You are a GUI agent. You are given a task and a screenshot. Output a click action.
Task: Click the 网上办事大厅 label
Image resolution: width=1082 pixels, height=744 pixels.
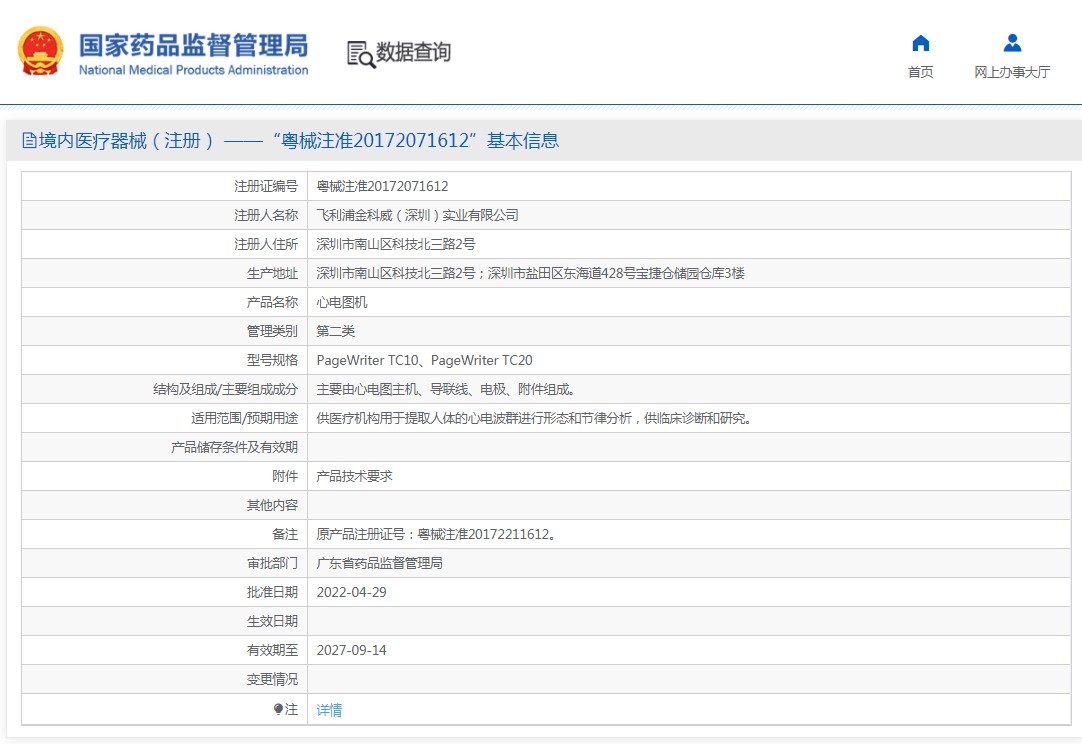click(1012, 72)
